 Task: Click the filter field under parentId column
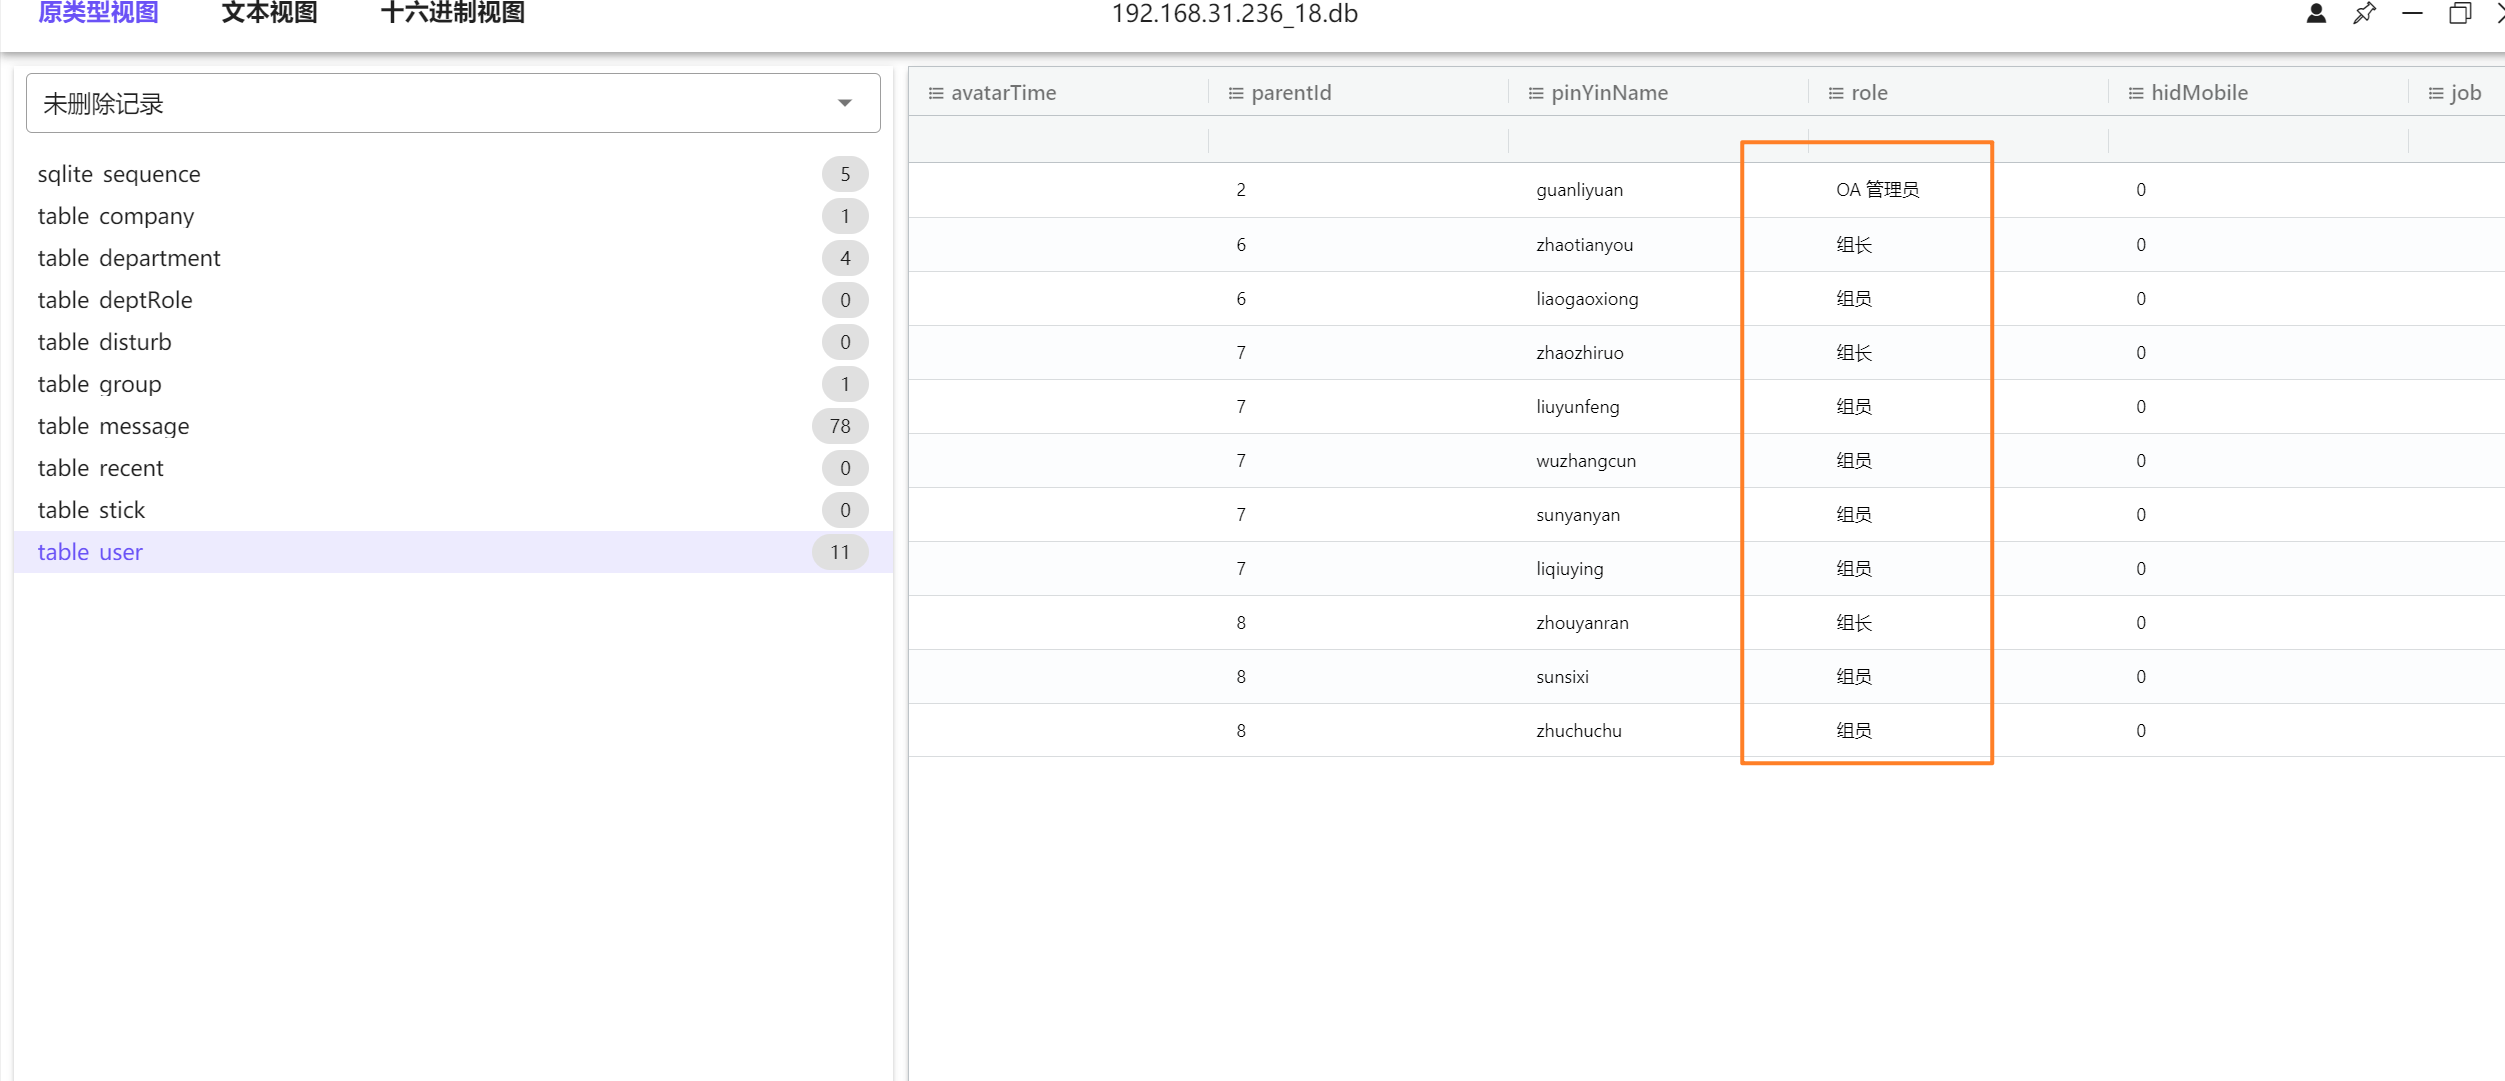(x=1358, y=140)
